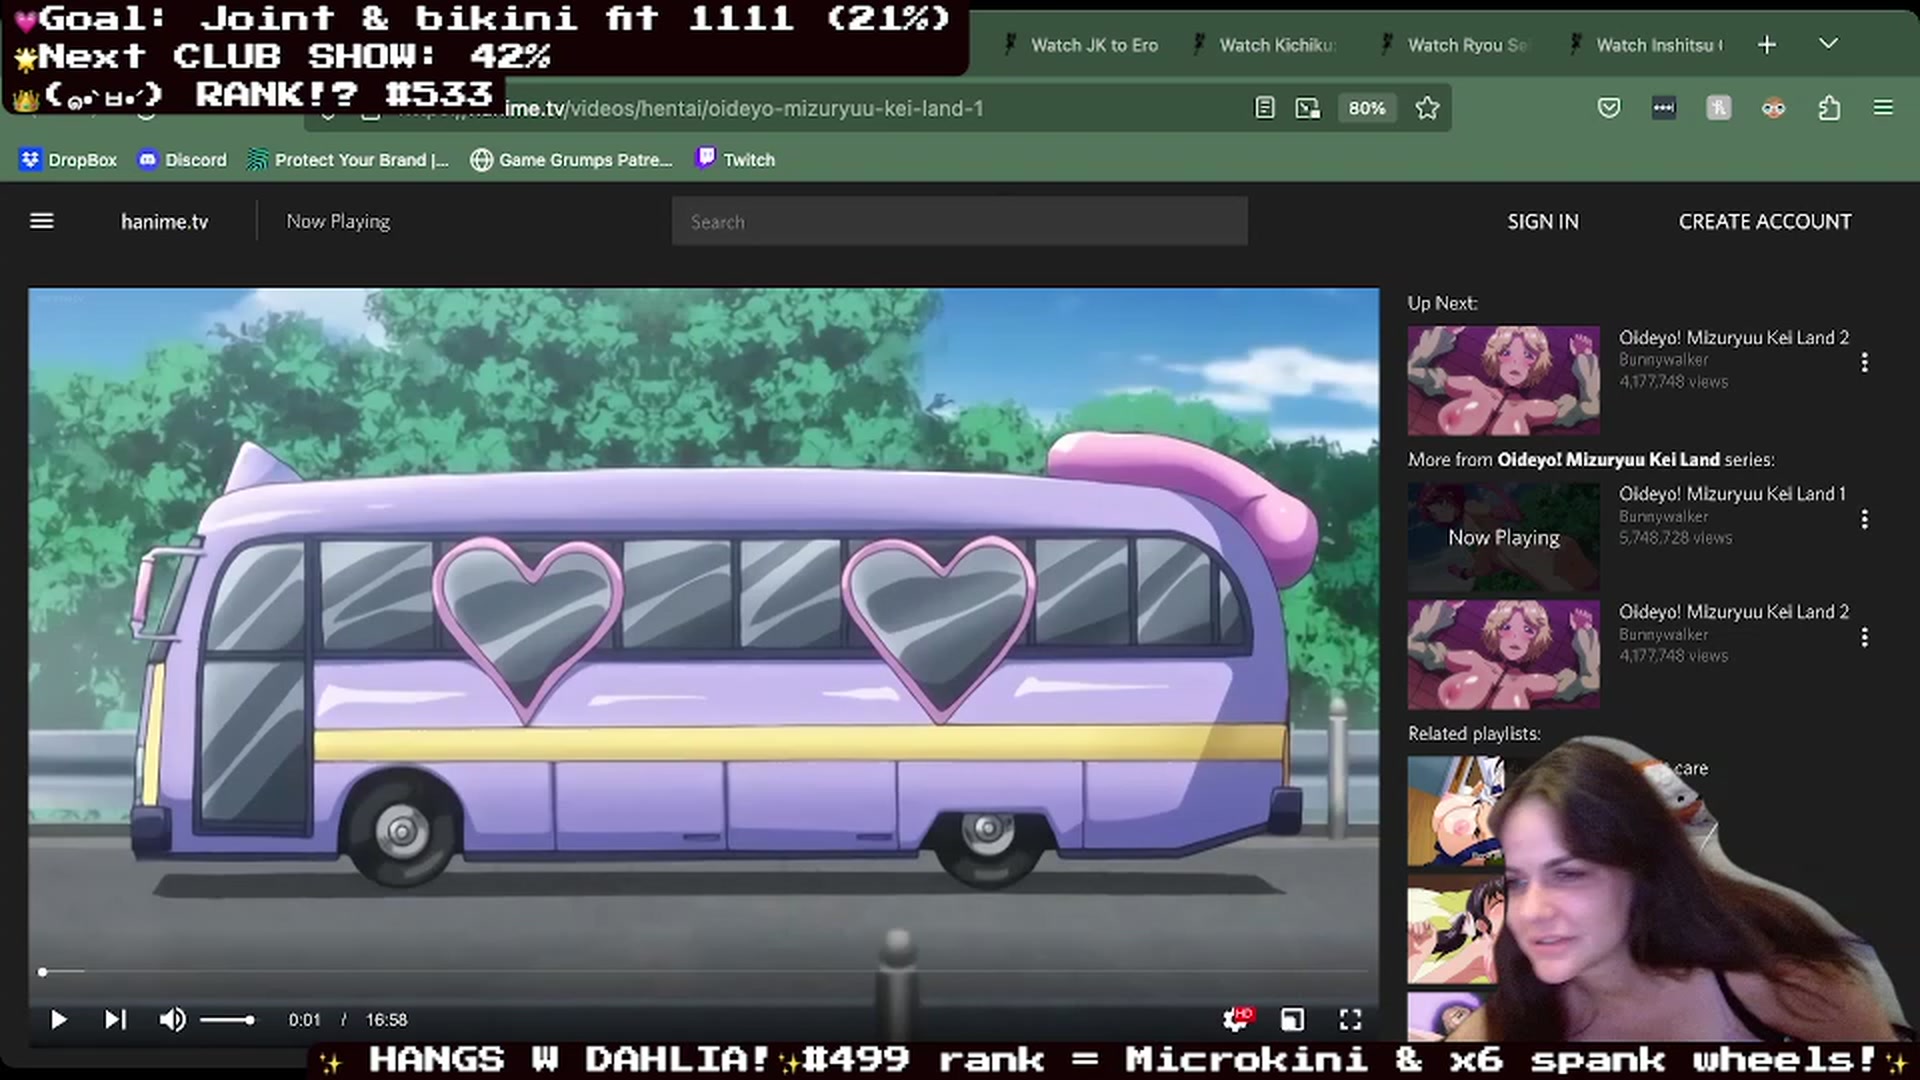Image resolution: width=1920 pixels, height=1080 pixels.
Task: Open the DropBox bookmark
Action: (68, 160)
